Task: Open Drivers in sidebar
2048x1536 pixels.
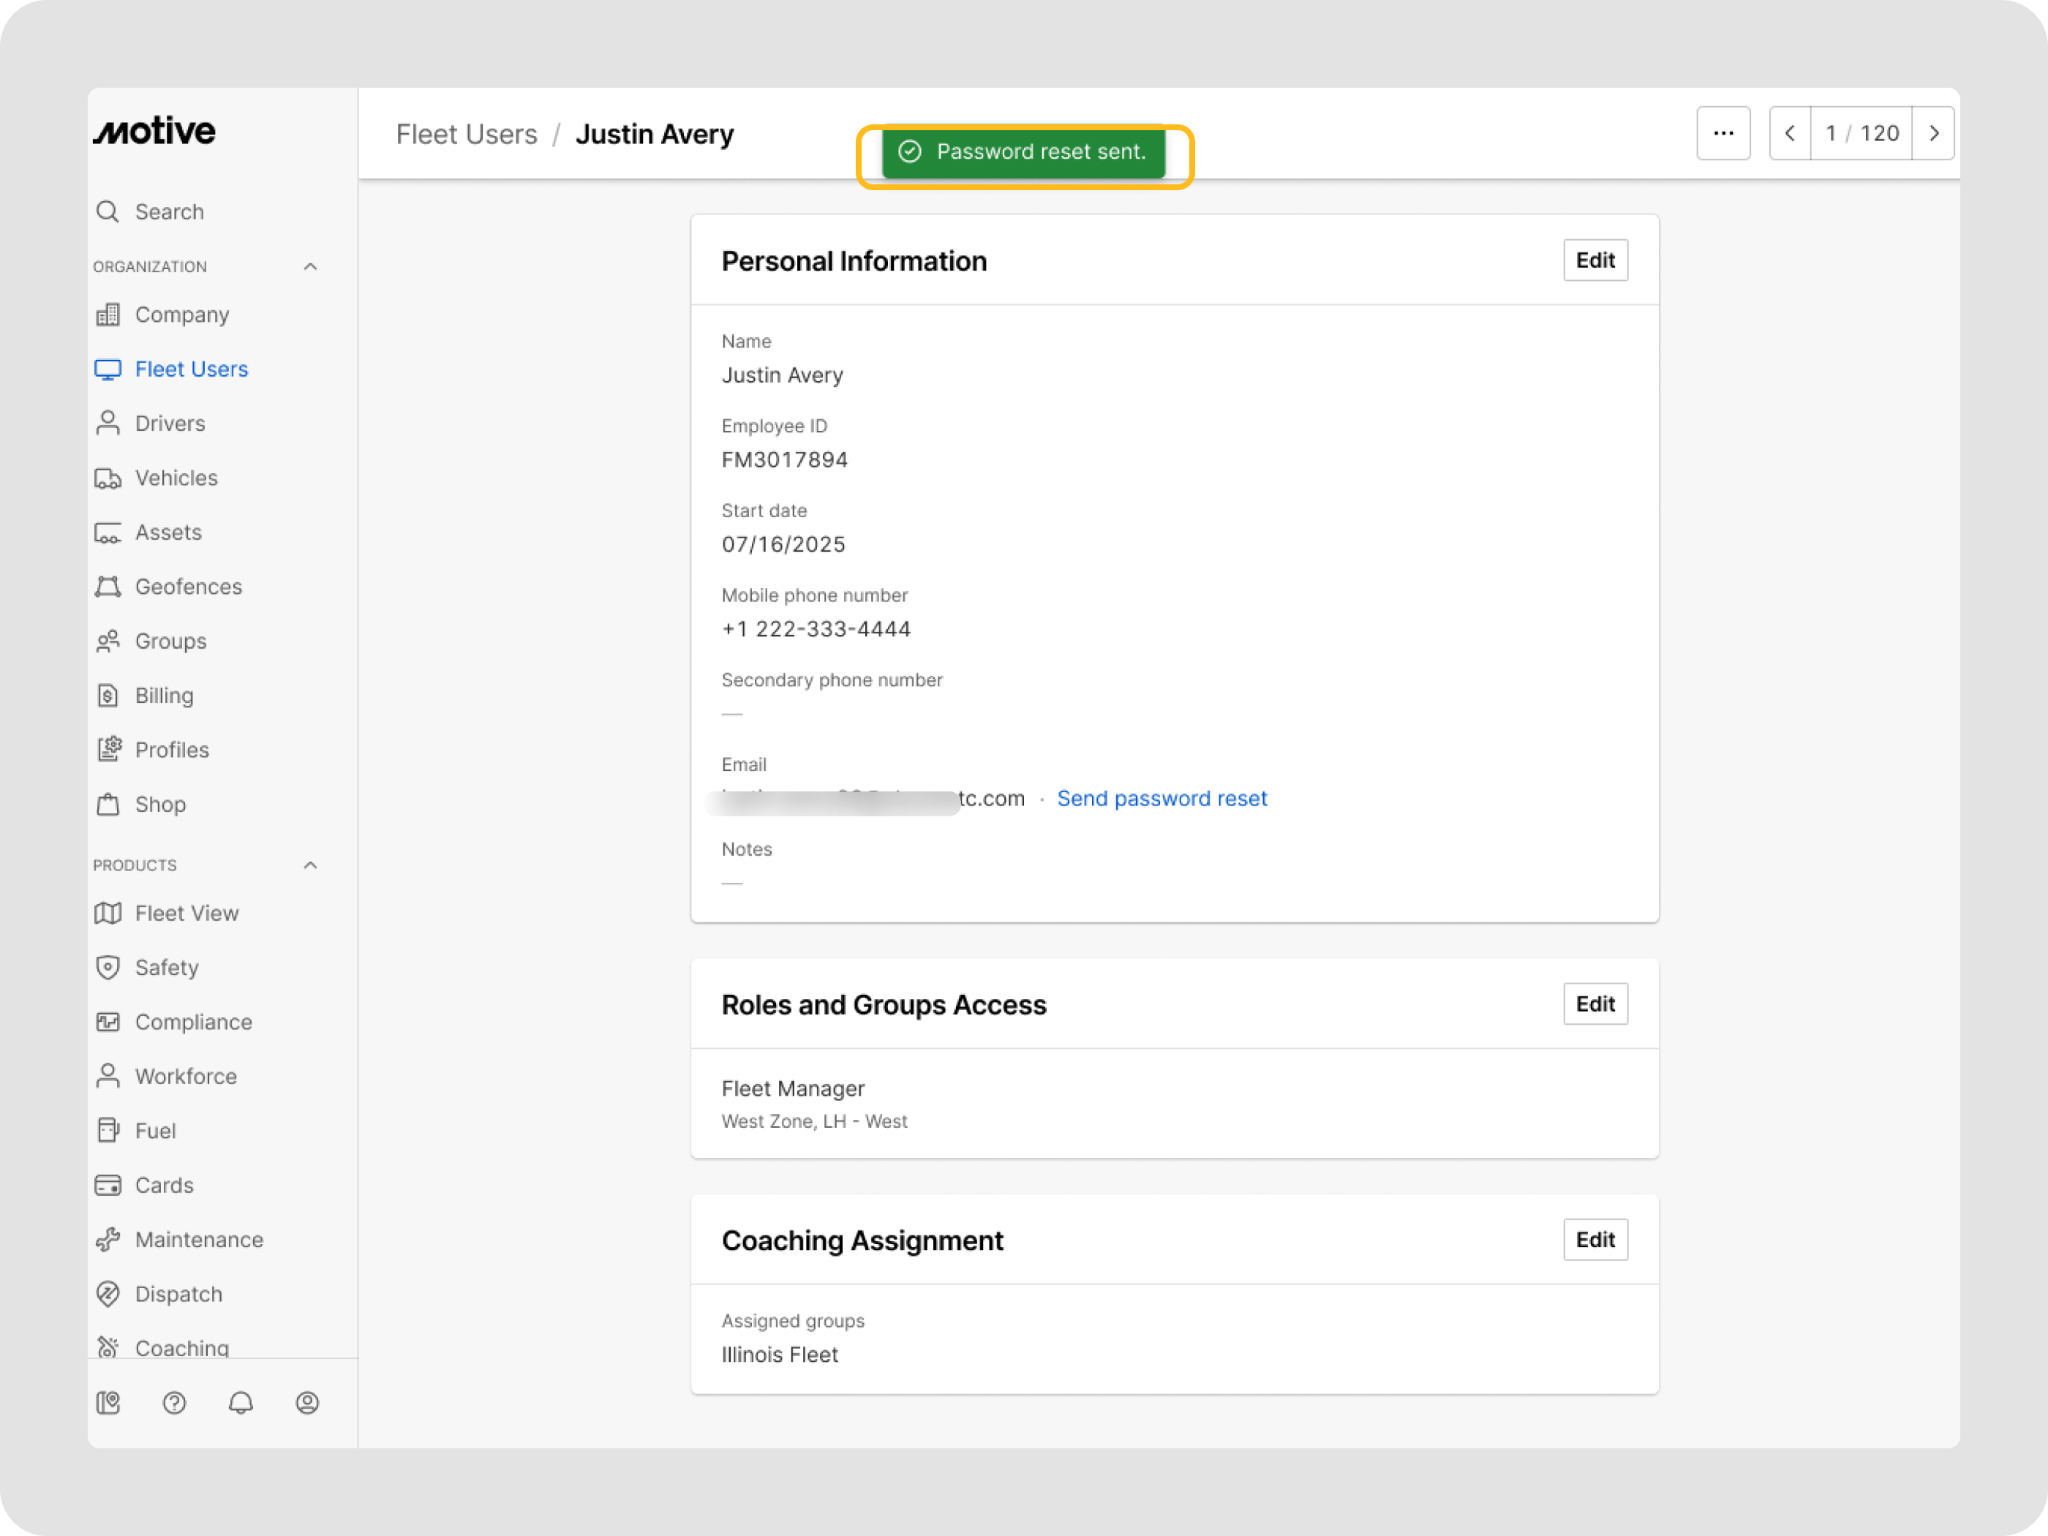Action: [170, 423]
